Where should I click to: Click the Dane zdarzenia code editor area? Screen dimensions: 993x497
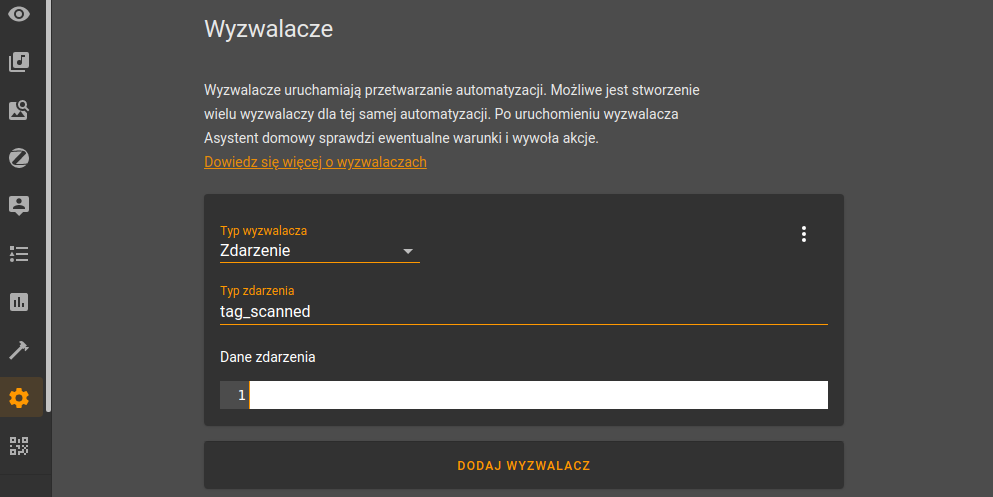(538, 395)
